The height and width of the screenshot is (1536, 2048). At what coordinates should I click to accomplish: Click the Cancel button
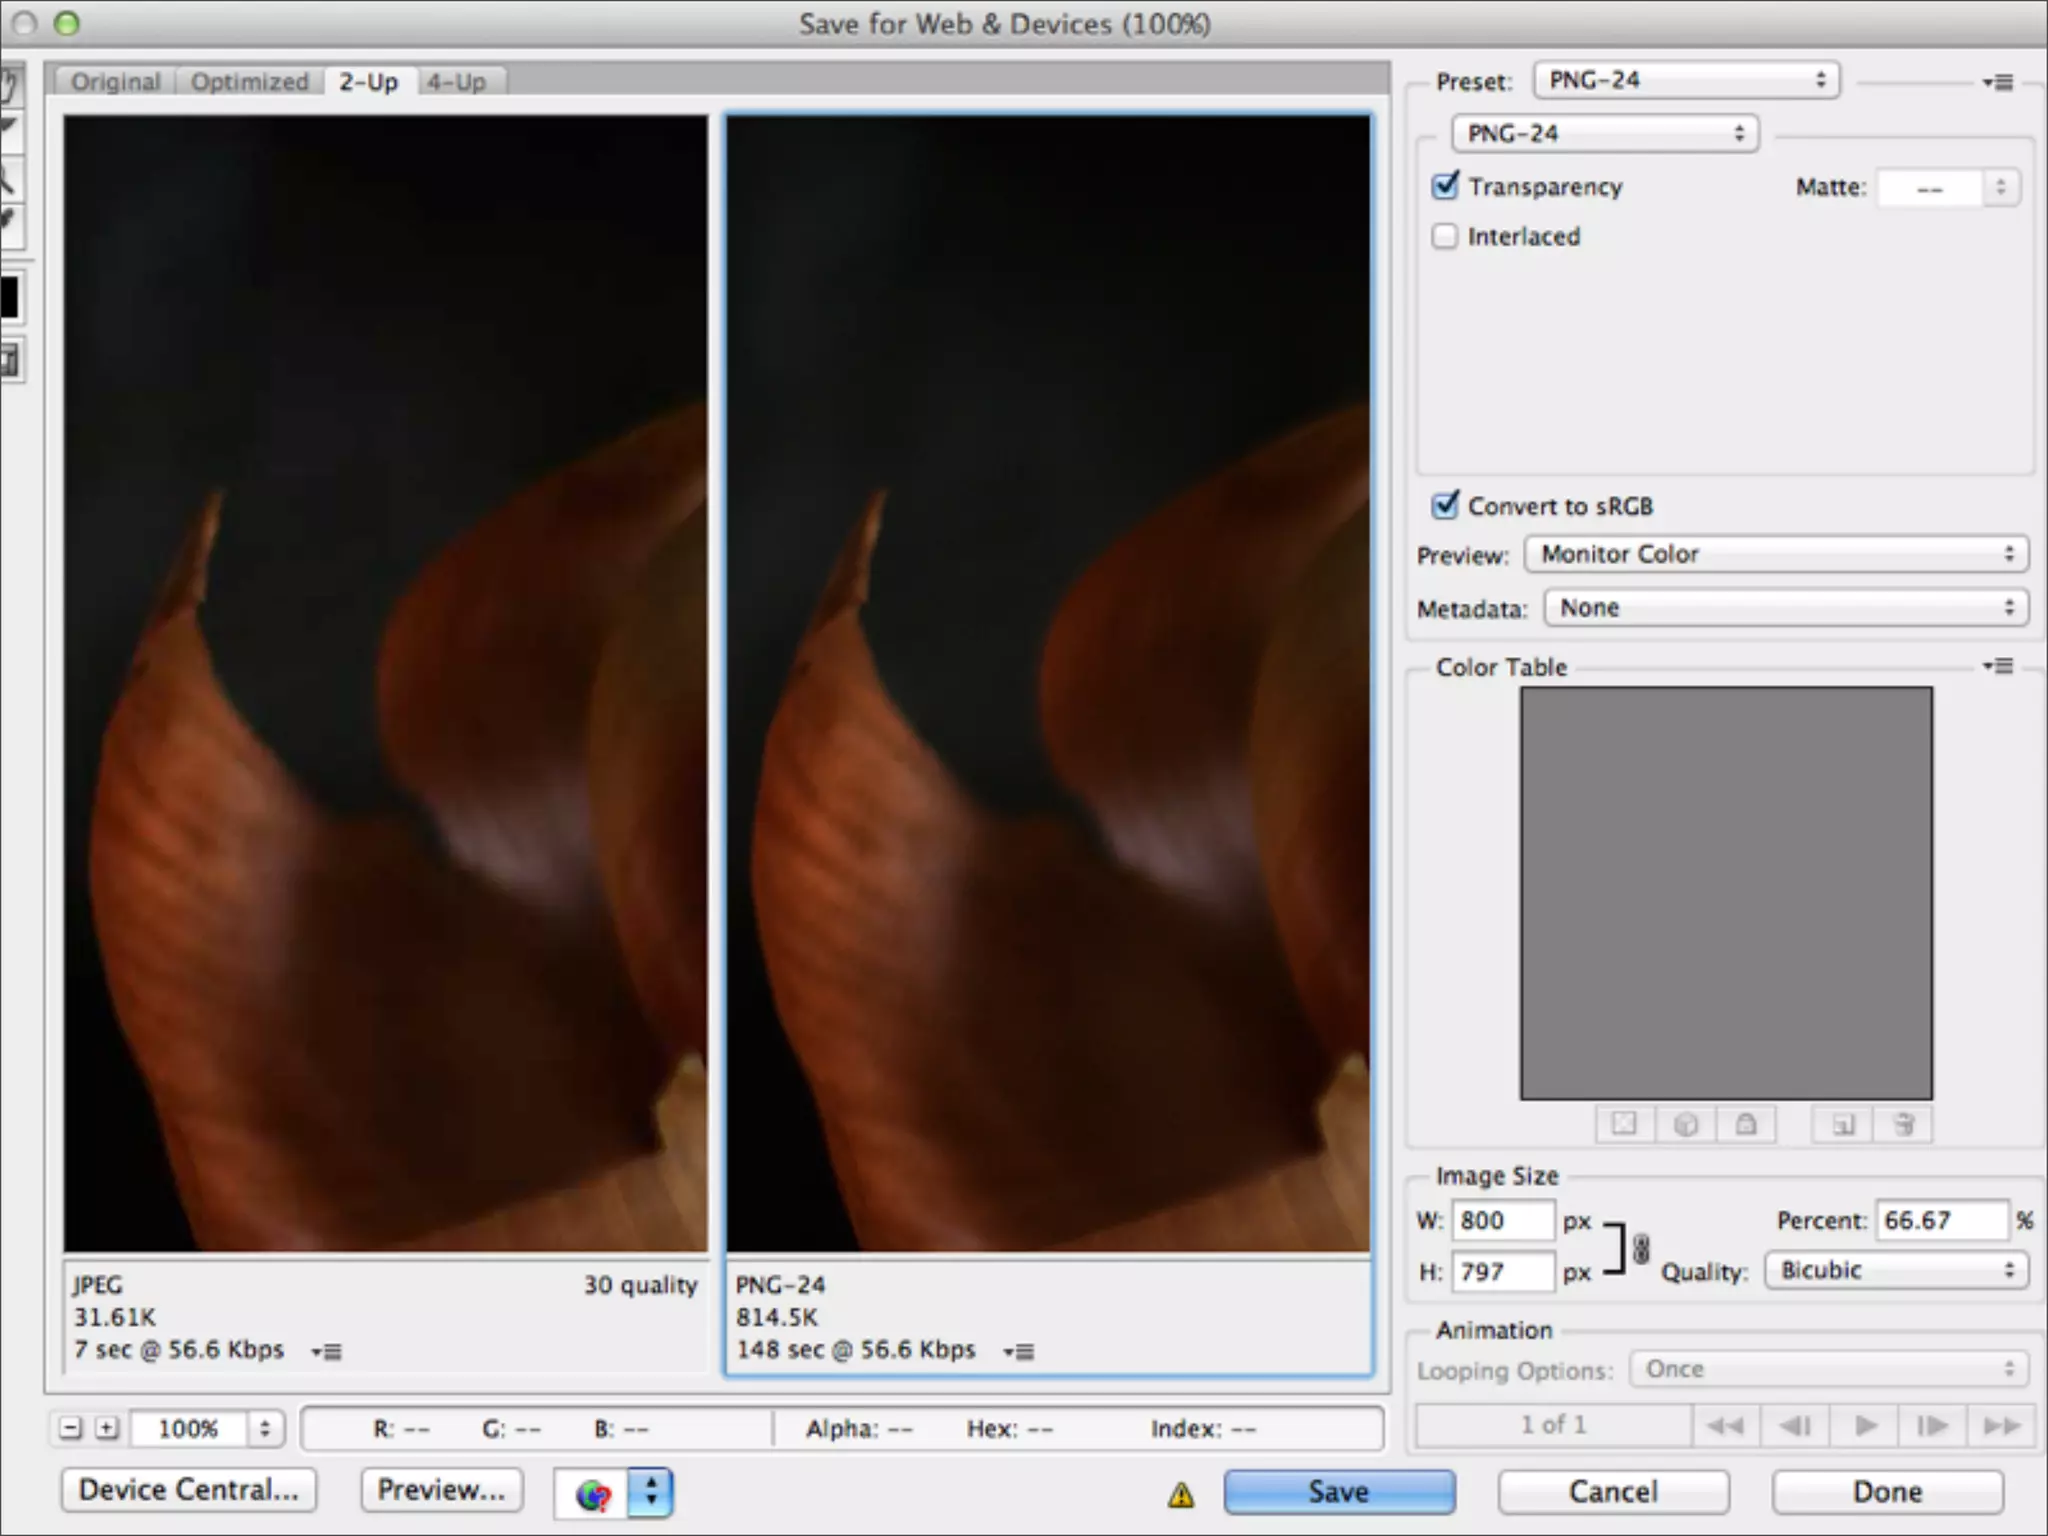click(x=1612, y=1492)
